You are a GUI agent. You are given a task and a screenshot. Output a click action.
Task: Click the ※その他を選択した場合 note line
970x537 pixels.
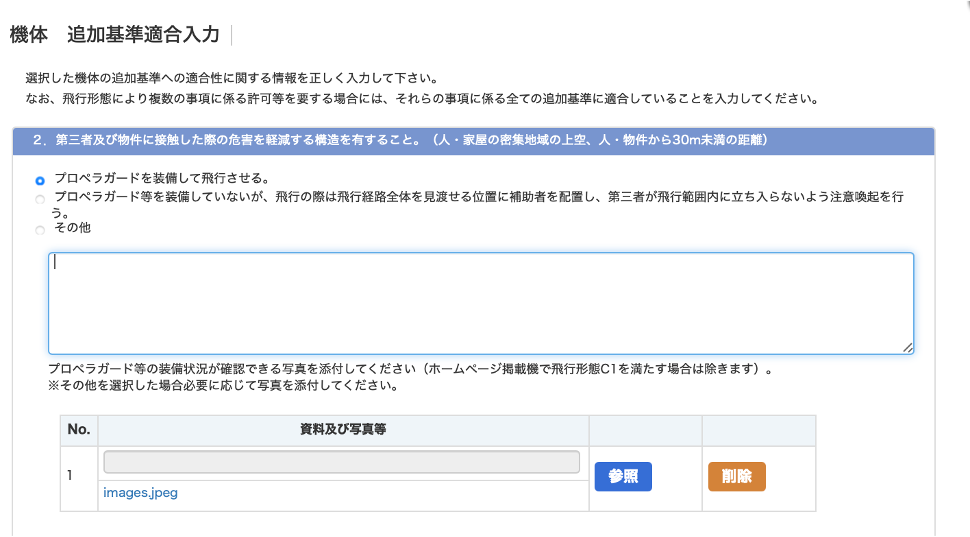(x=224, y=386)
